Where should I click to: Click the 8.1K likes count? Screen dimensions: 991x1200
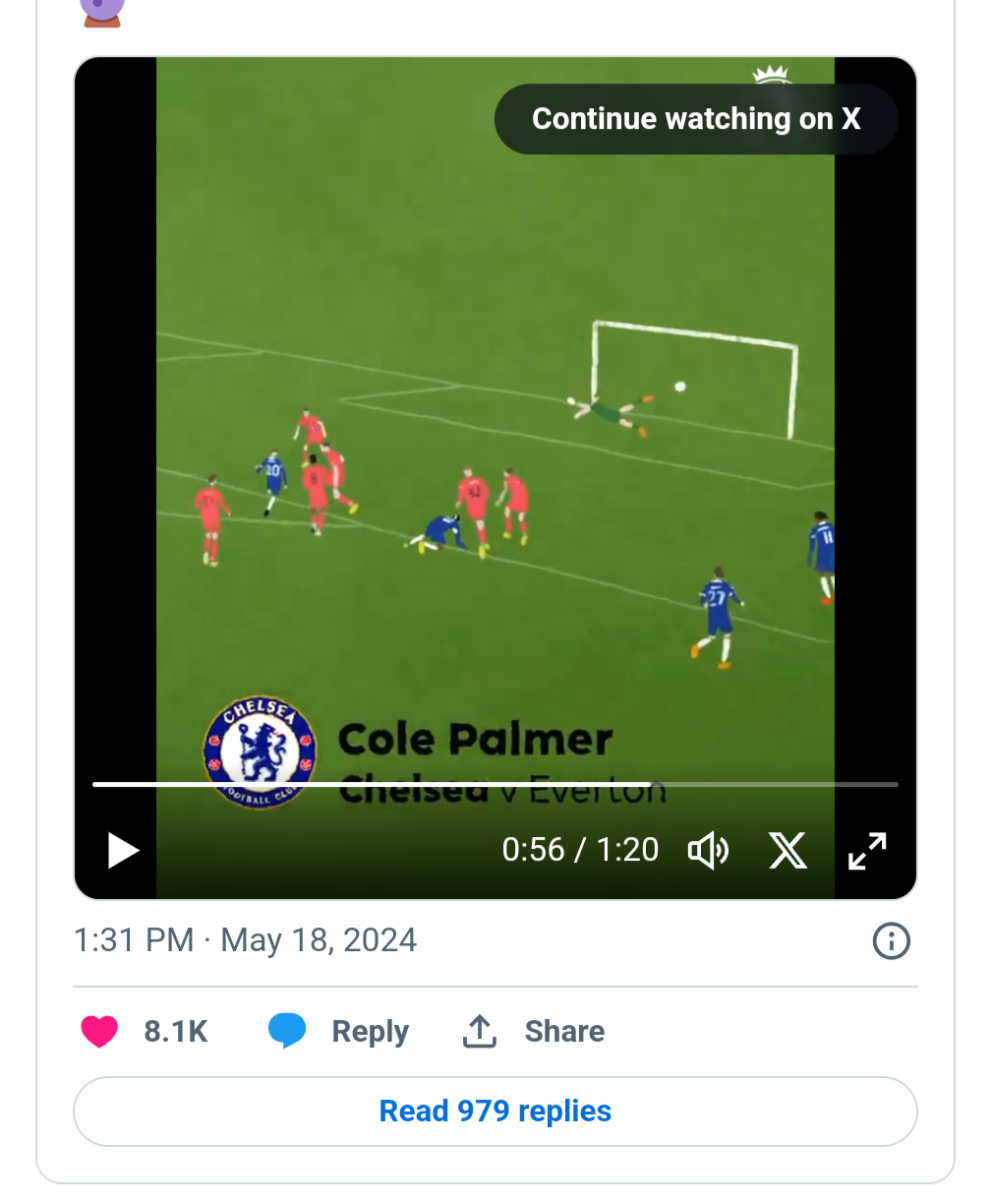click(x=176, y=1031)
